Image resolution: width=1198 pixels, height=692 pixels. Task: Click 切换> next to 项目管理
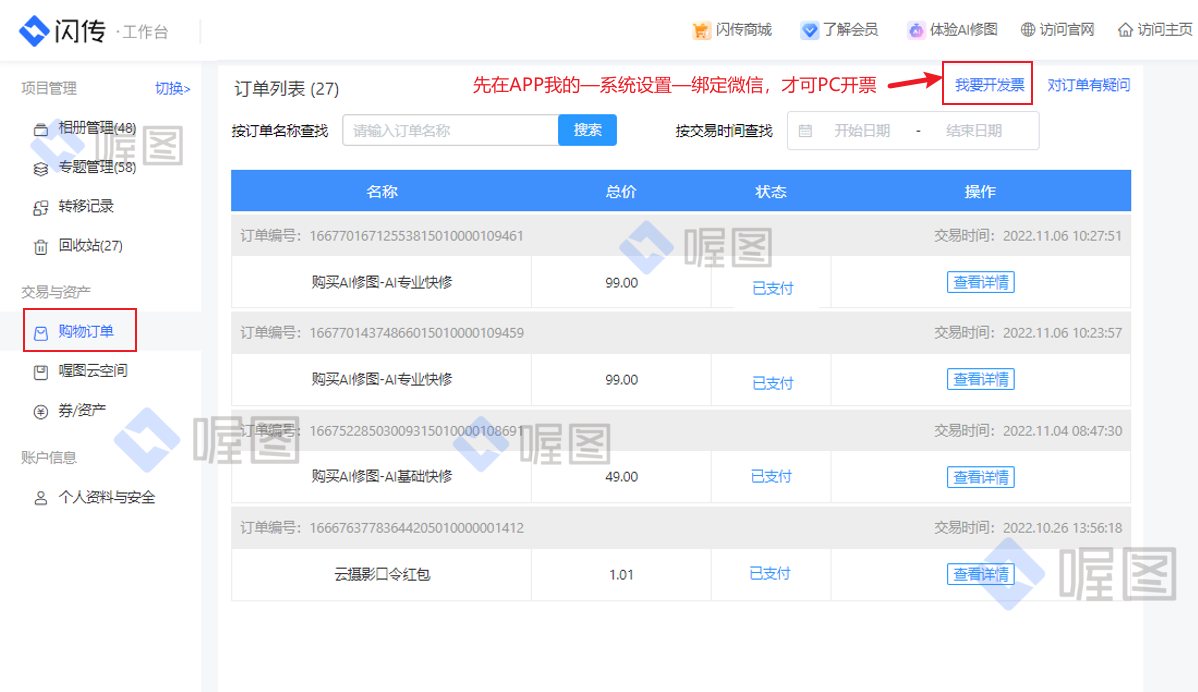(173, 89)
